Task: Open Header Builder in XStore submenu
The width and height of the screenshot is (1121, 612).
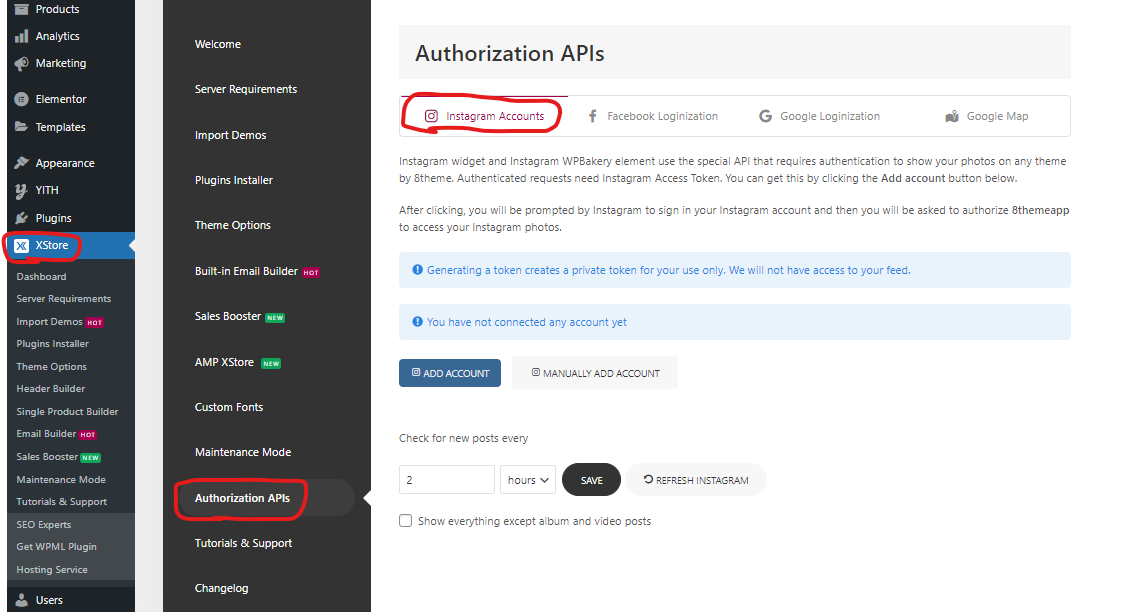Action: pyautogui.click(x=51, y=388)
